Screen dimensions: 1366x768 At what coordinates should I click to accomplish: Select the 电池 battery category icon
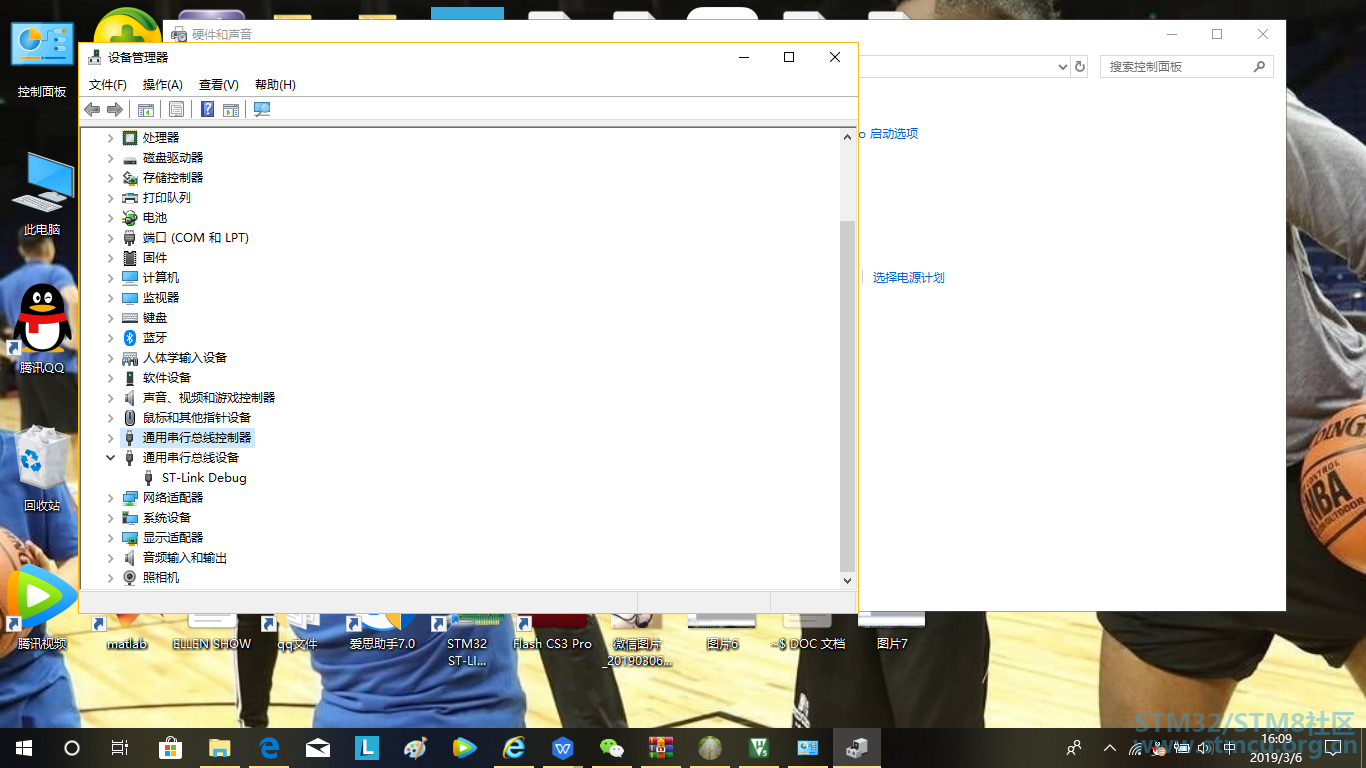coord(129,218)
